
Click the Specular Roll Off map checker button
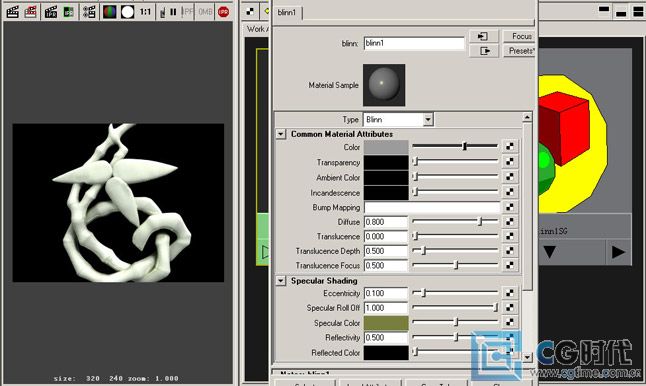(x=510, y=307)
